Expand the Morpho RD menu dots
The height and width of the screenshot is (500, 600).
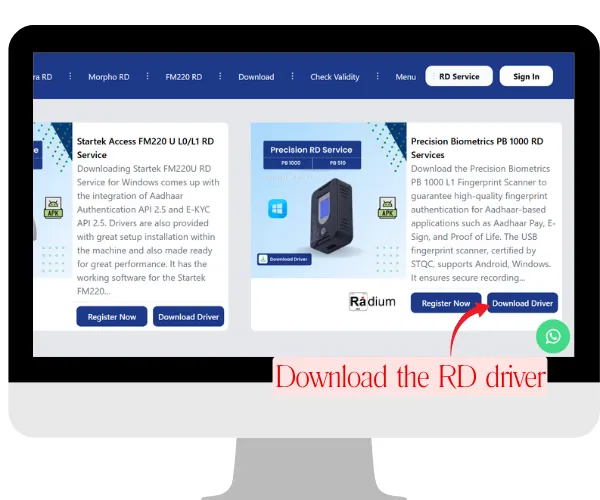148,76
